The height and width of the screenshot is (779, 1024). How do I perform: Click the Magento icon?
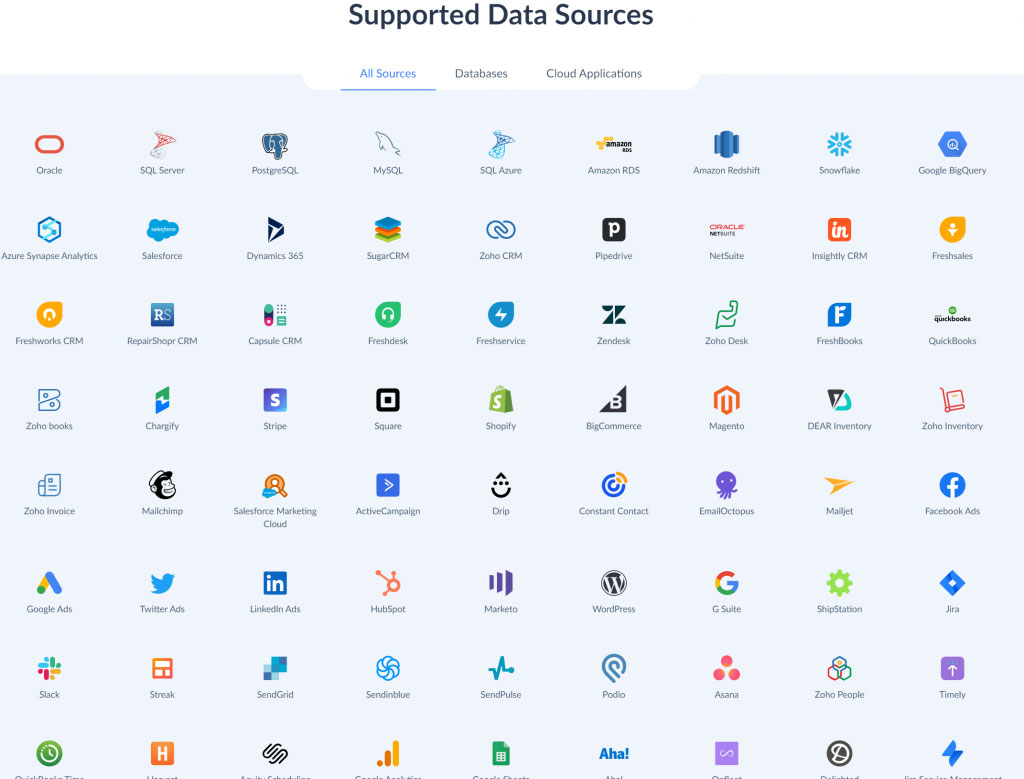tap(727, 400)
